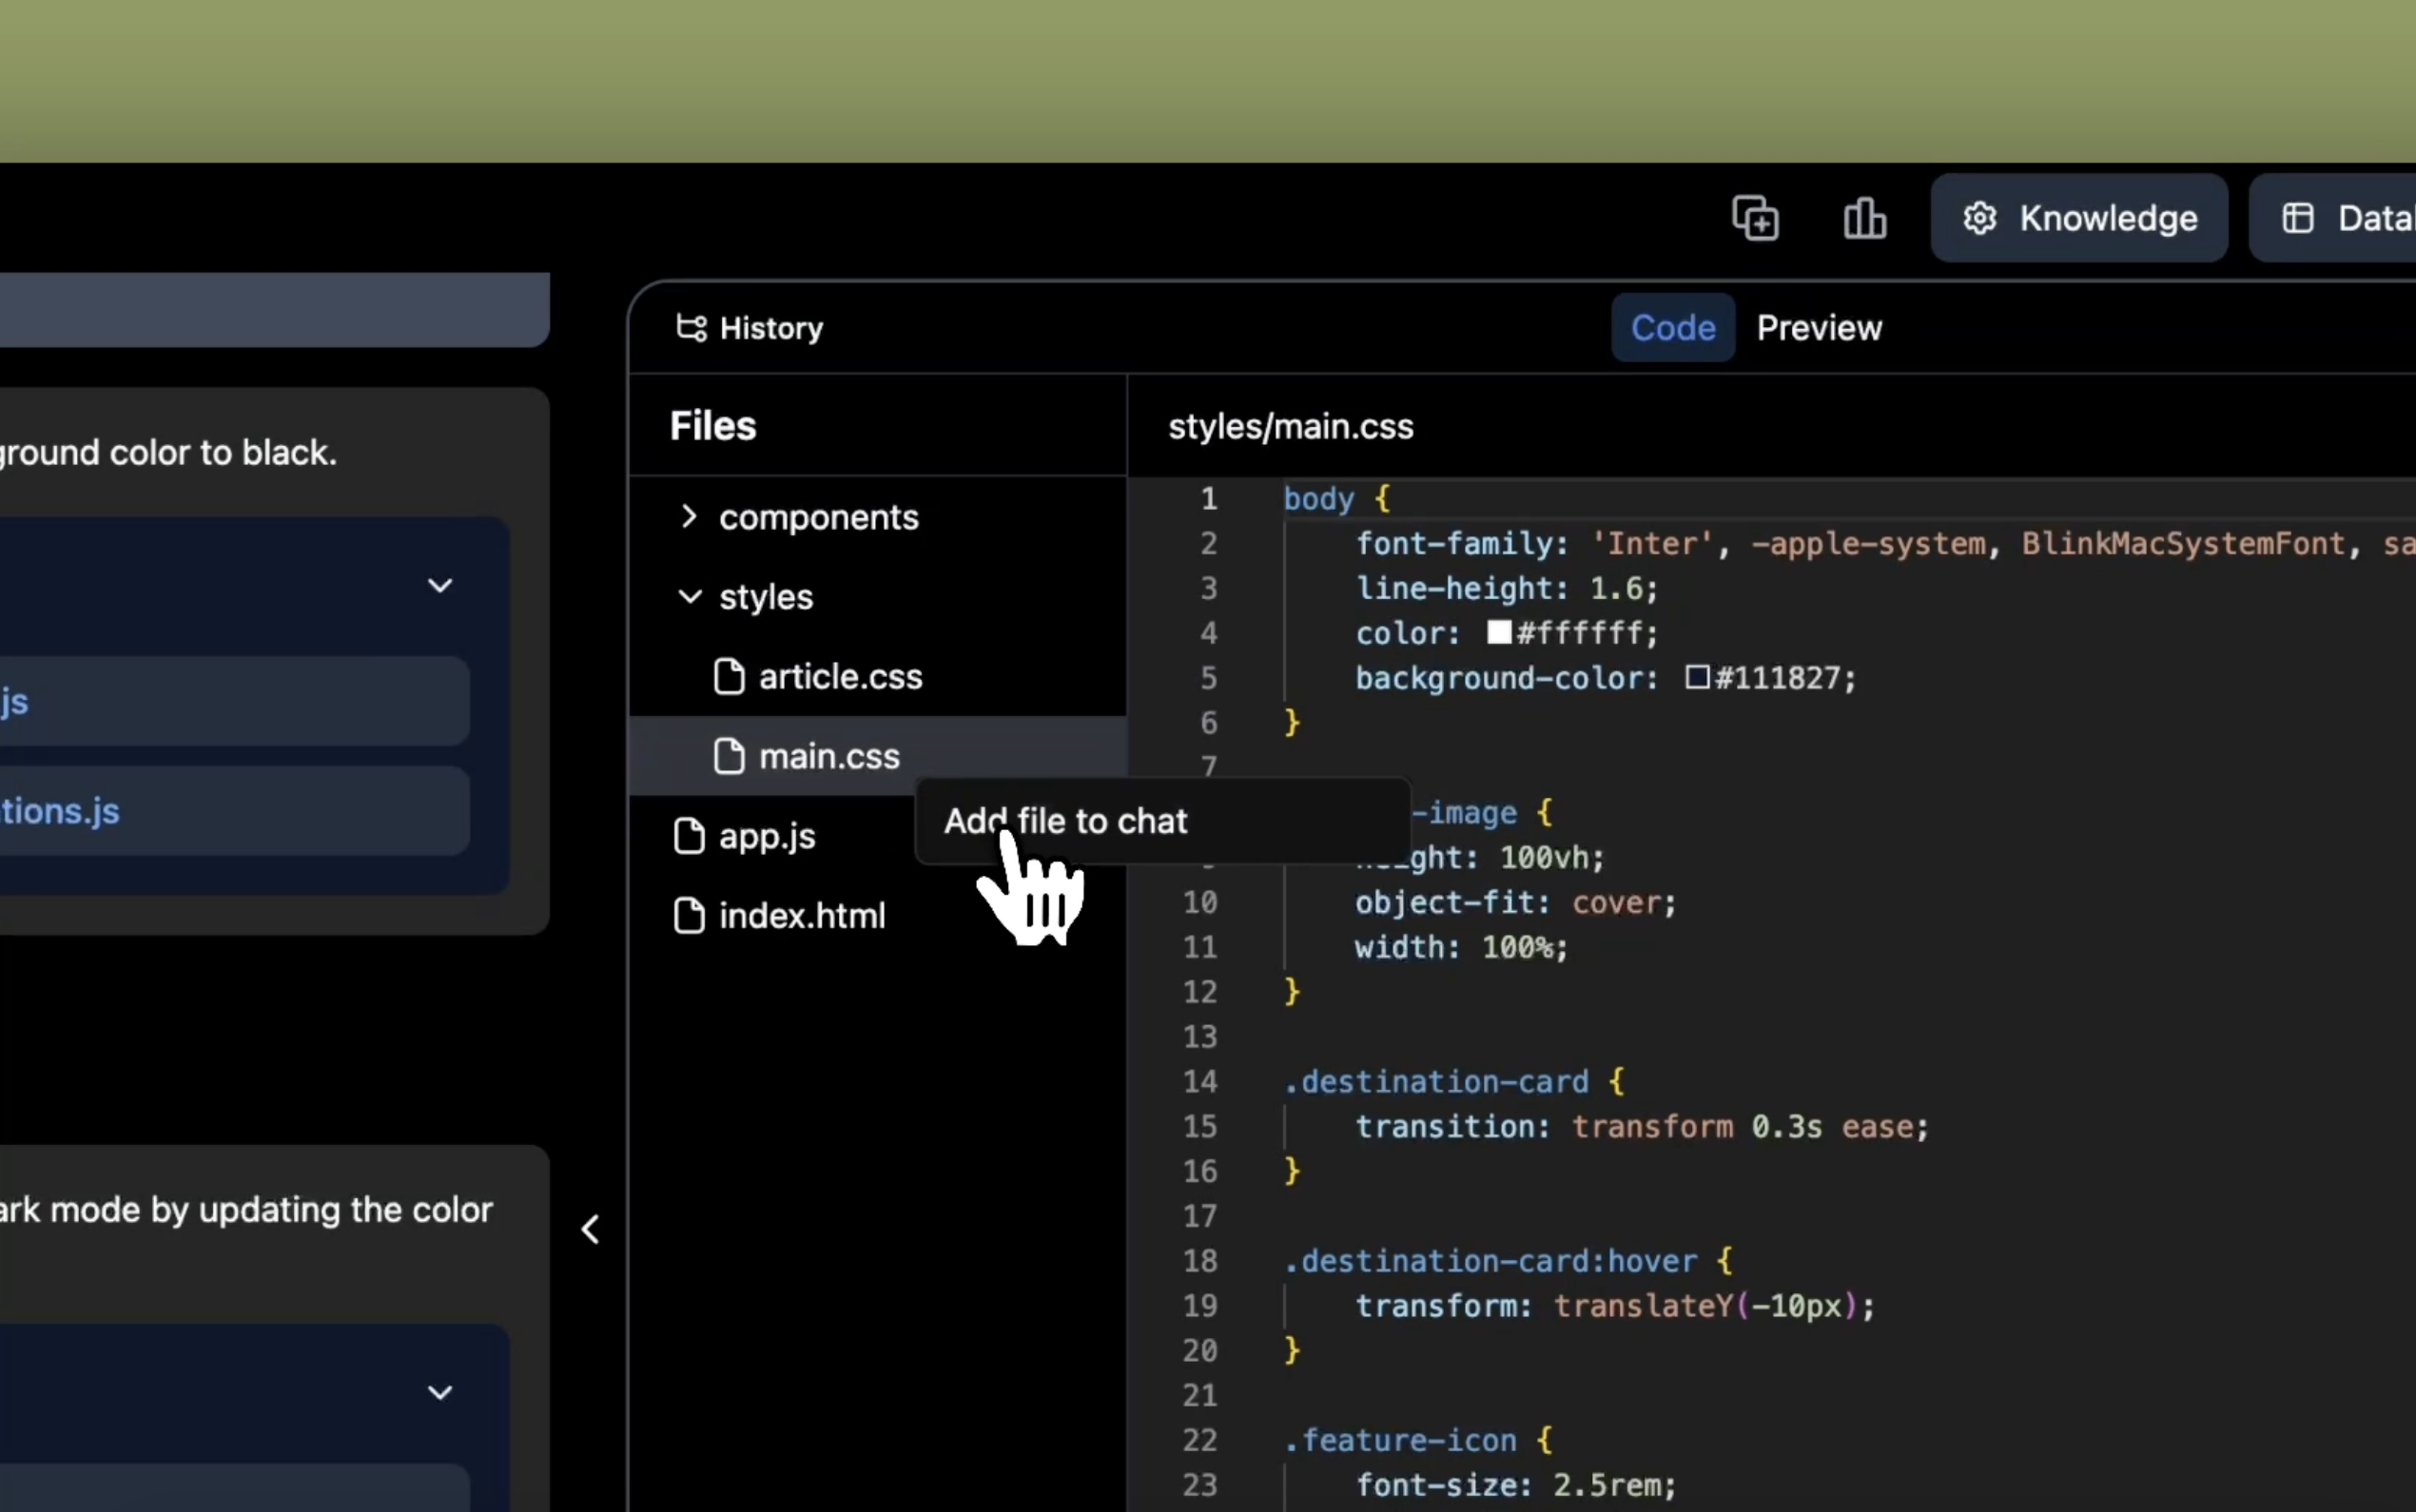Select main.css in the file tree
This screenshot has height=1512, width=2416.
(x=877, y=756)
